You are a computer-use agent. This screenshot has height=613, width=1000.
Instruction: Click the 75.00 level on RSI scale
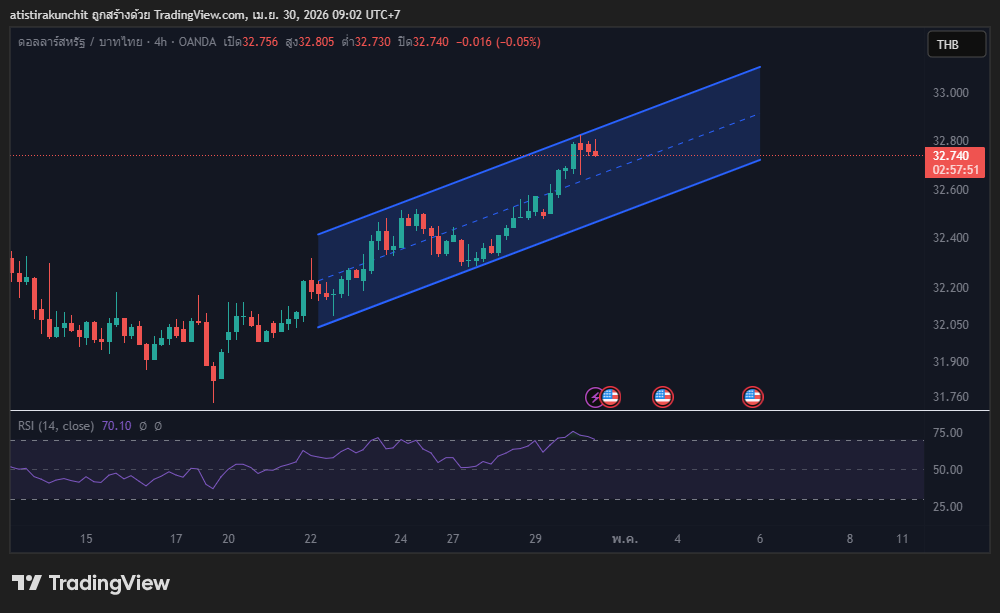click(948, 433)
